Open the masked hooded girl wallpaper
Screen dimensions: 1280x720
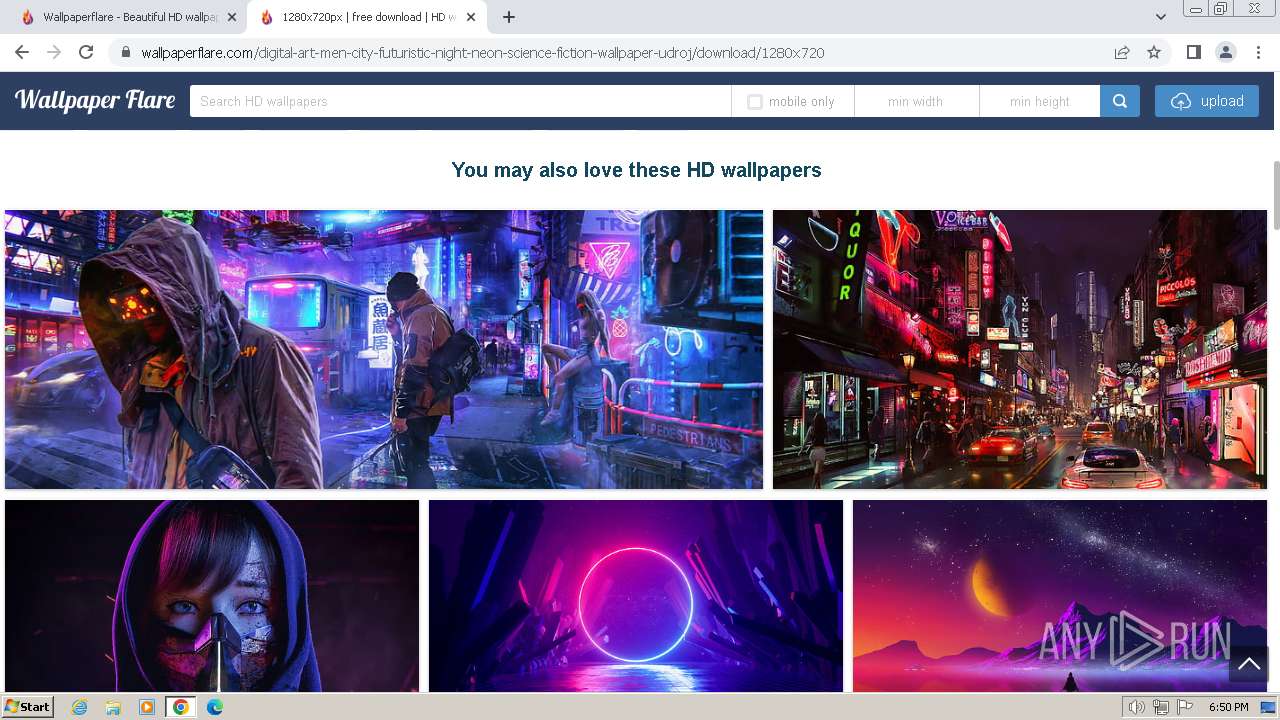tap(212, 596)
